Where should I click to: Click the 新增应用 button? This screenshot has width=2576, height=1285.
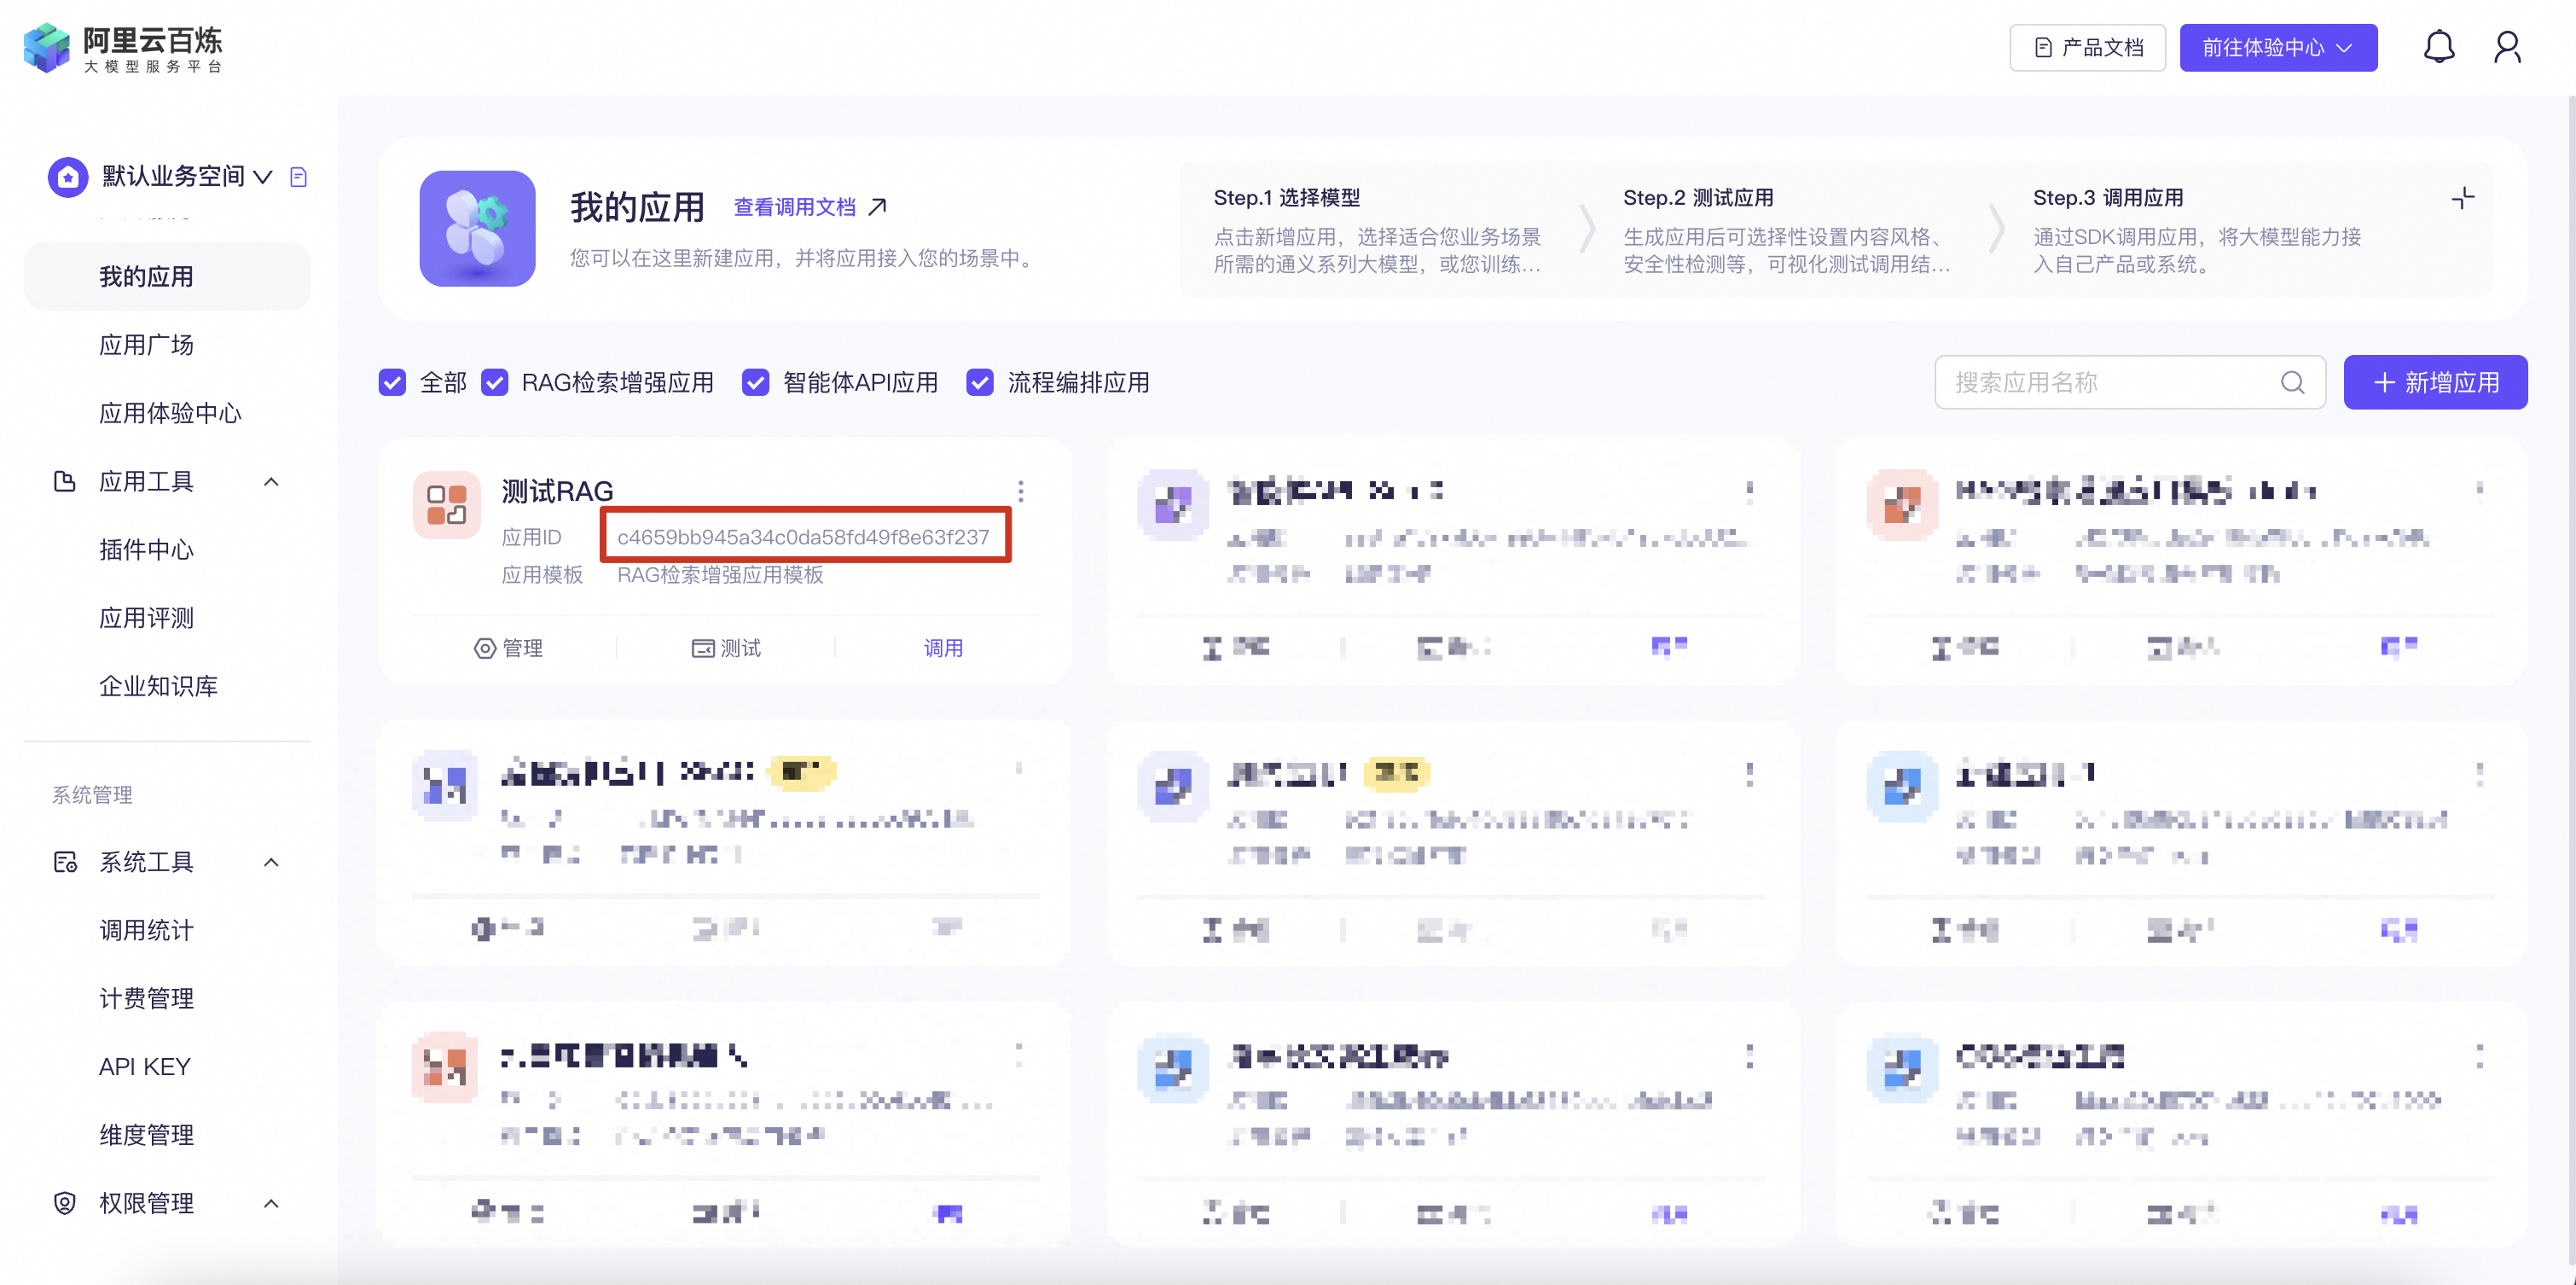pos(2434,382)
